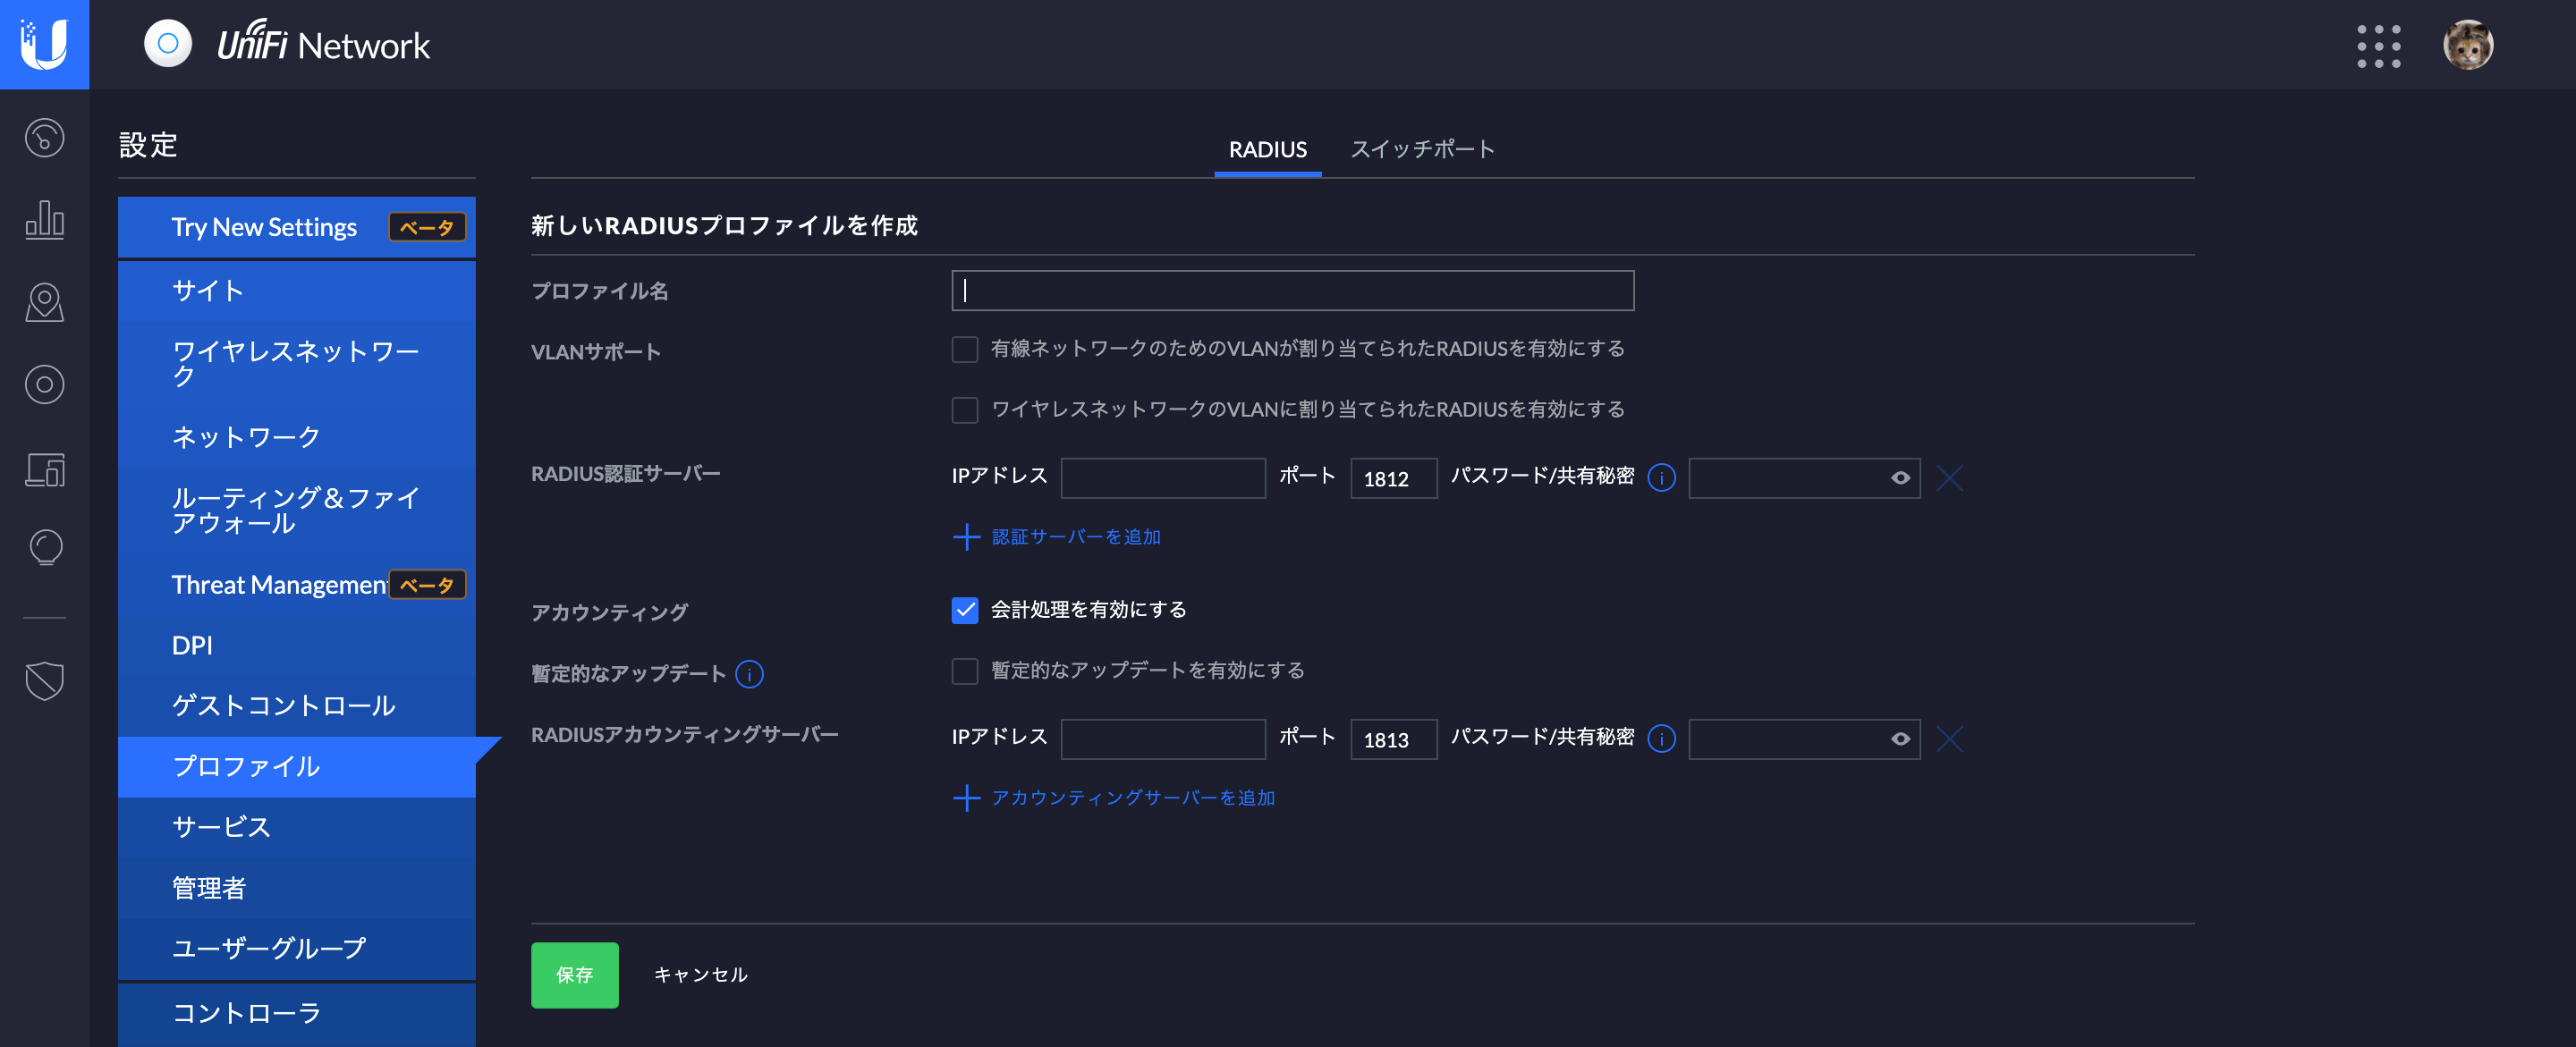Screen dimensions: 2576x1047
Task: Focus accounting server IPアドレス field
Action: point(1162,739)
